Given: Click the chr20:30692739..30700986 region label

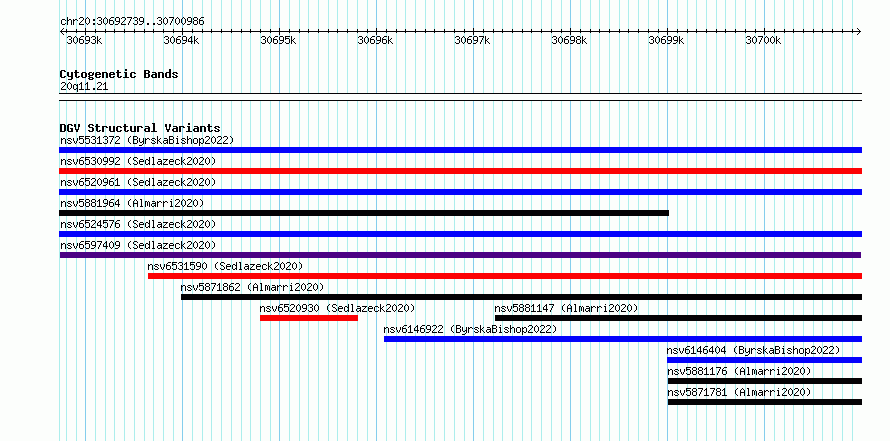Looking at the screenshot, I should click(x=132, y=22).
